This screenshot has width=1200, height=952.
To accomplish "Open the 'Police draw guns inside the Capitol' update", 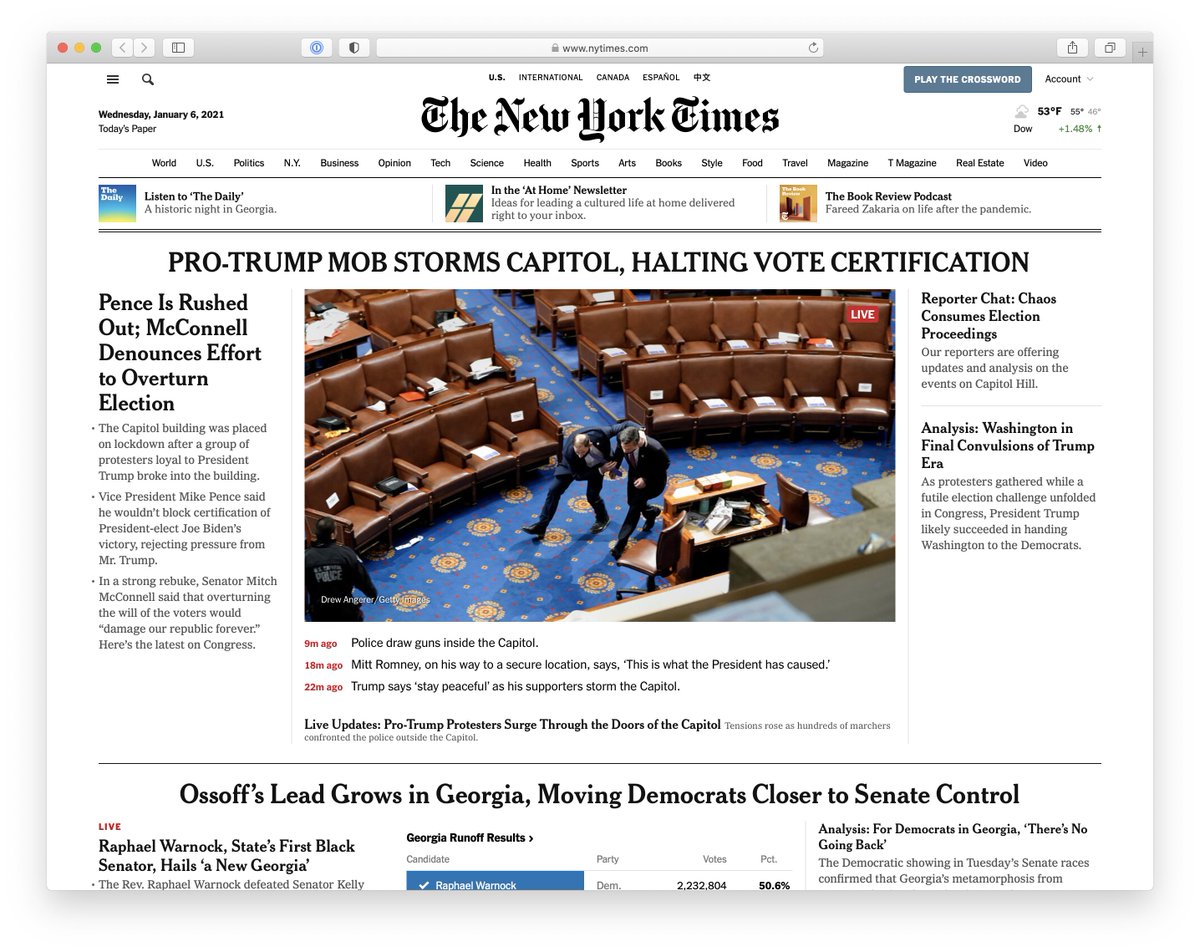I will coord(445,643).
